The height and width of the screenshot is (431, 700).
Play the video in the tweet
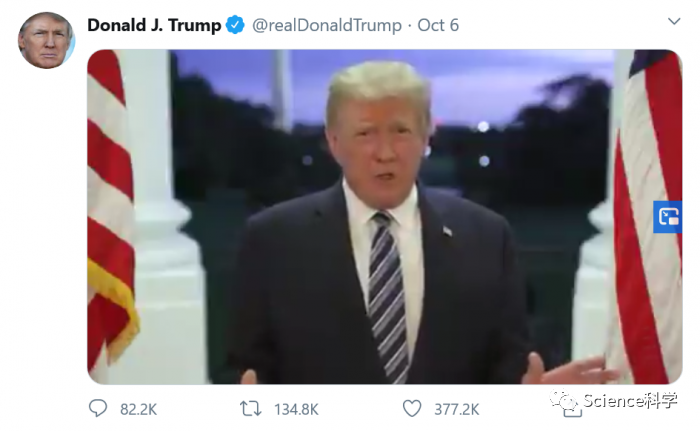coord(384,217)
